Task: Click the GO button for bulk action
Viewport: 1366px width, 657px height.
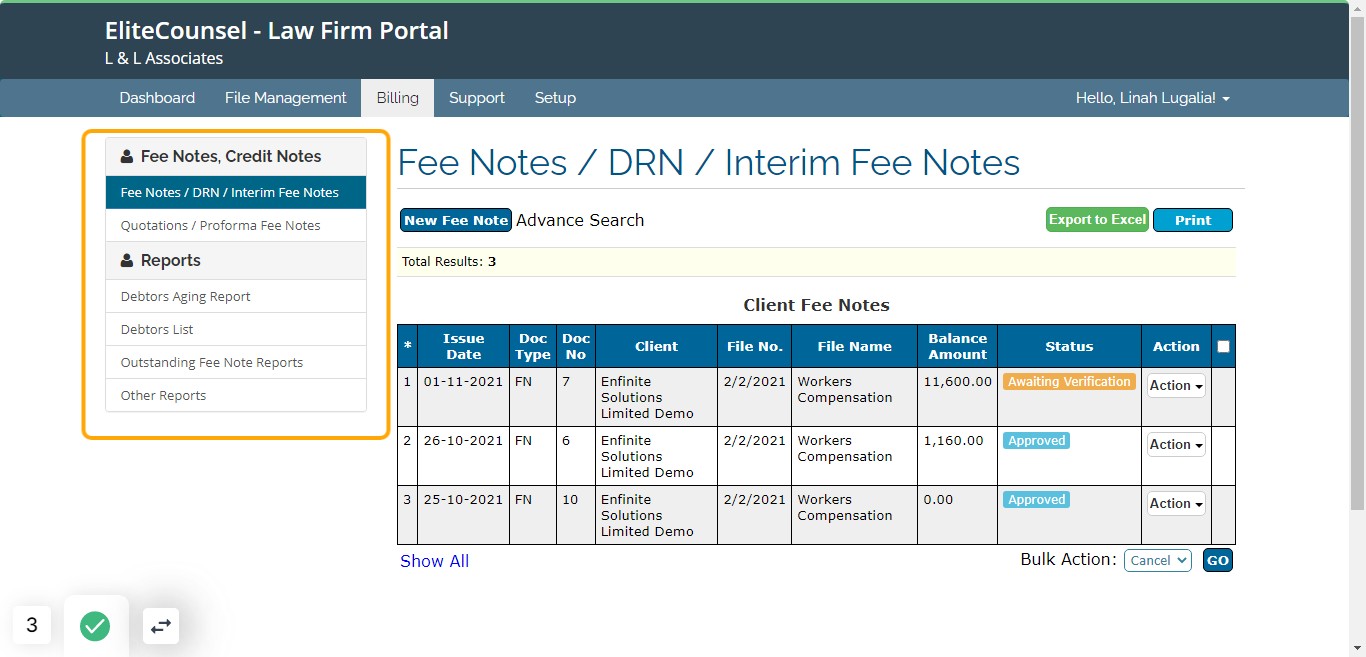Action: [x=1217, y=561]
